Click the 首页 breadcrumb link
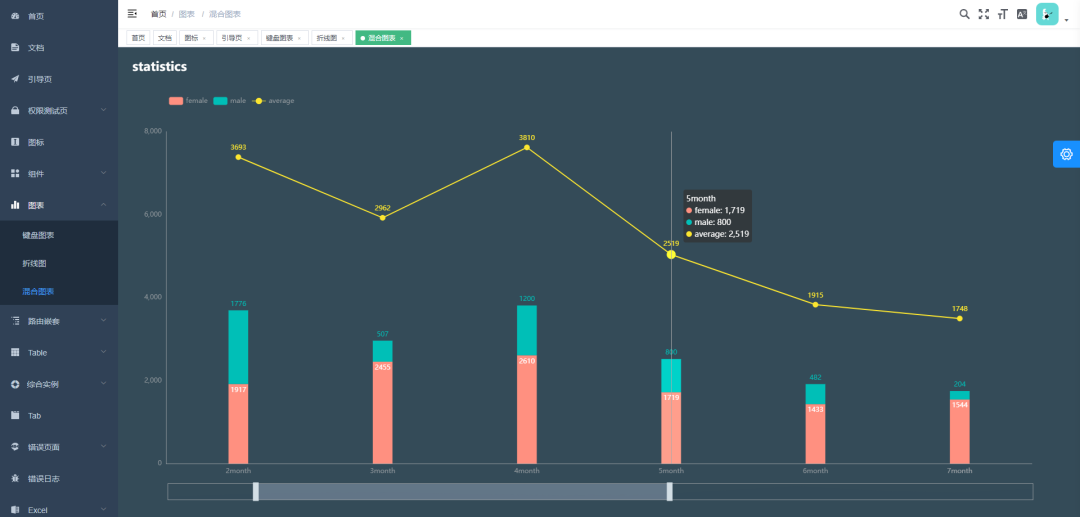This screenshot has width=1080, height=517. (158, 14)
